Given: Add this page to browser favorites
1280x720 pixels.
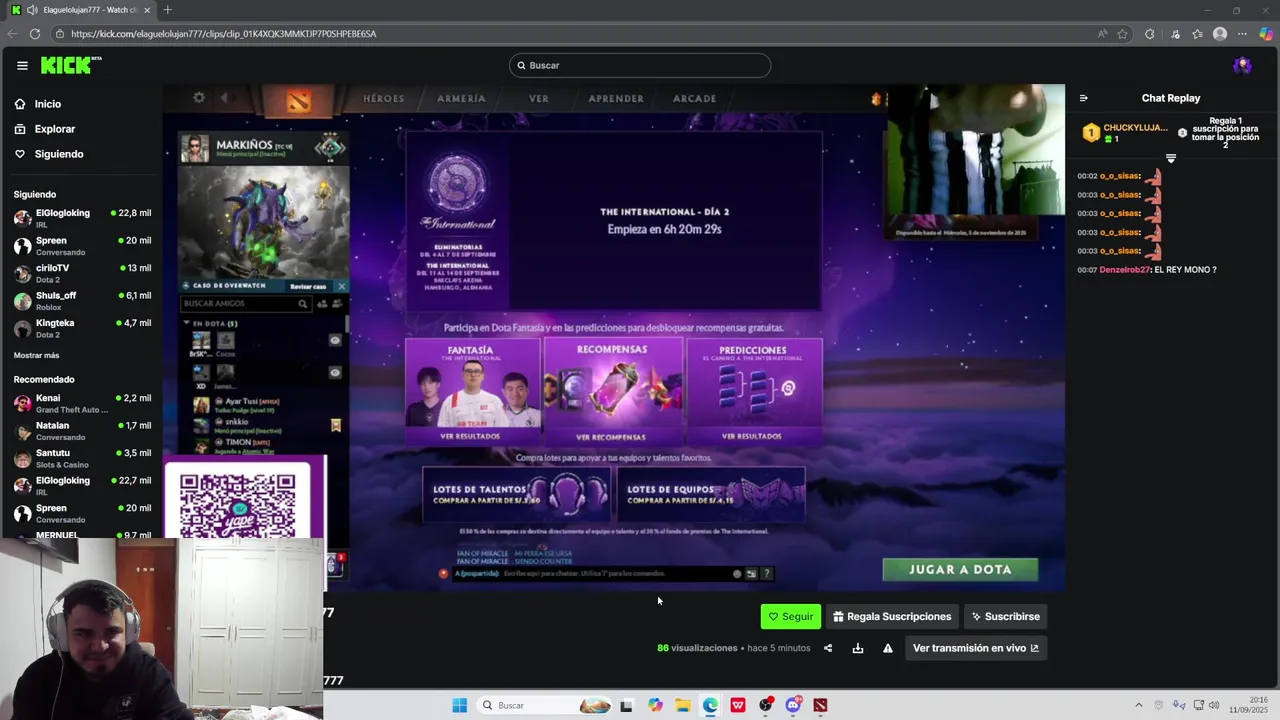Looking at the screenshot, I should 1123,34.
